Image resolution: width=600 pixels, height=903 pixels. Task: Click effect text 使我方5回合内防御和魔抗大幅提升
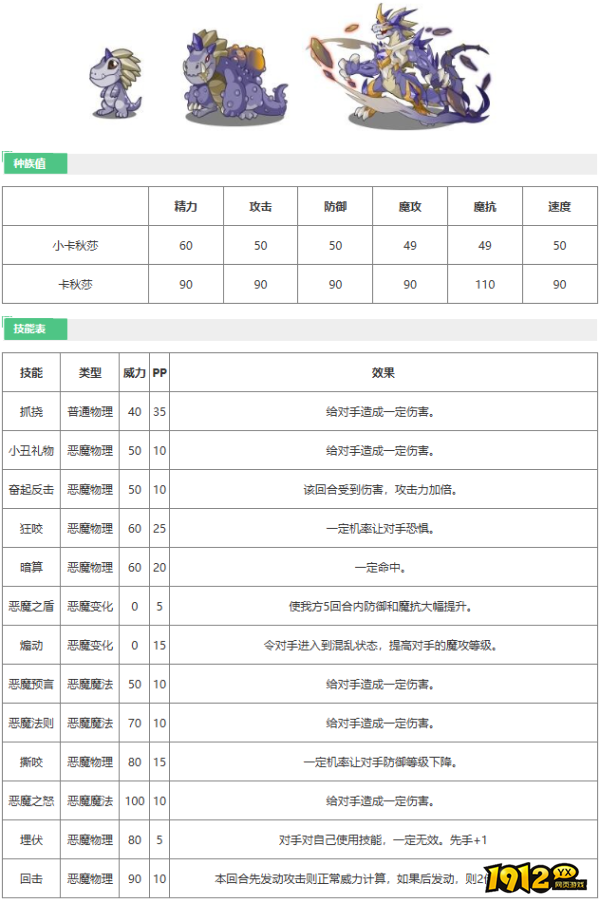[x=380, y=606]
